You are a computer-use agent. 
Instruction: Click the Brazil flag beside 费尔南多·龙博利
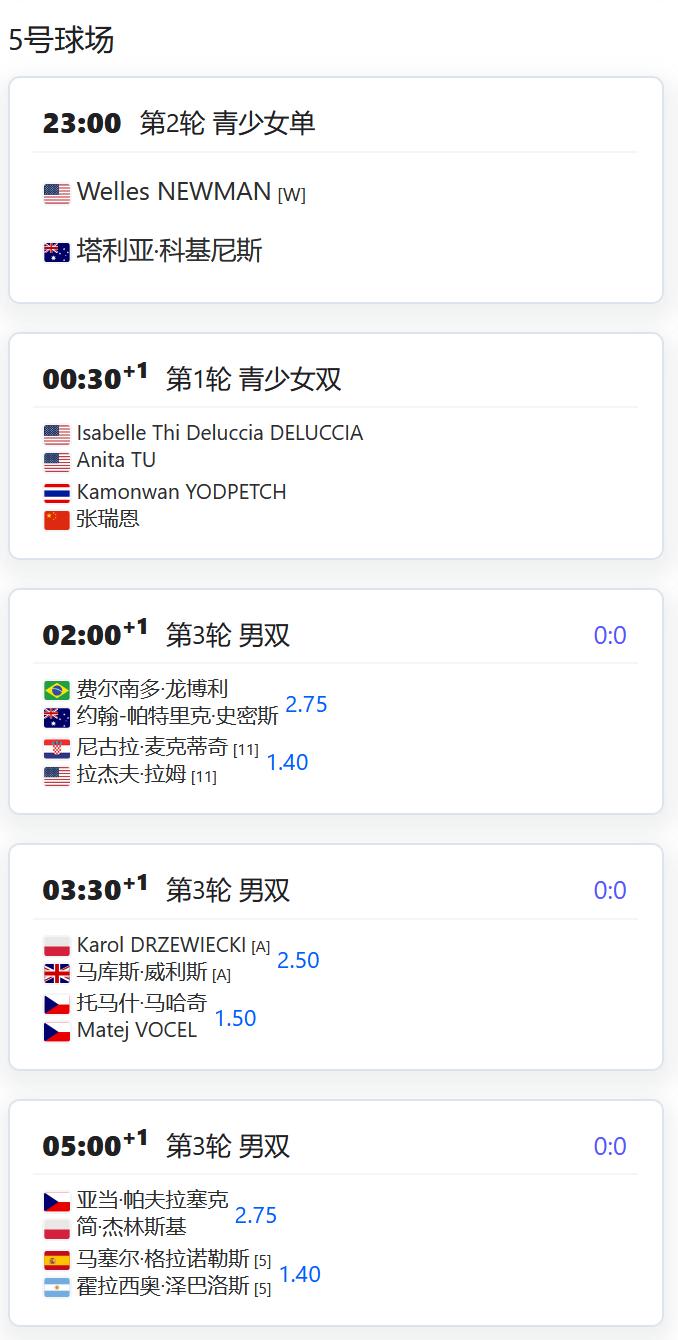[57, 690]
